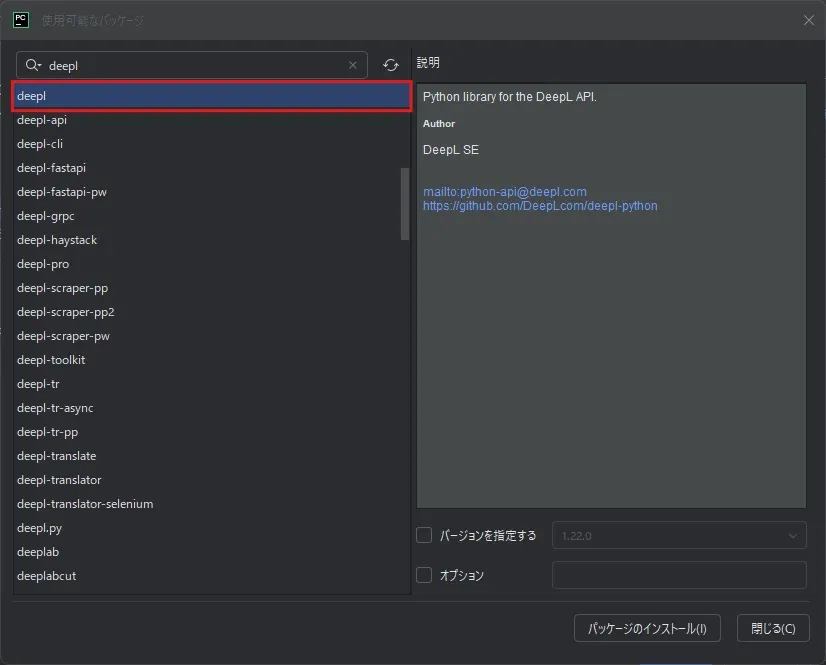Image resolution: width=826 pixels, height=665 pixels.
Task: Close the available packages dialog
Action: tap(809, 20)
